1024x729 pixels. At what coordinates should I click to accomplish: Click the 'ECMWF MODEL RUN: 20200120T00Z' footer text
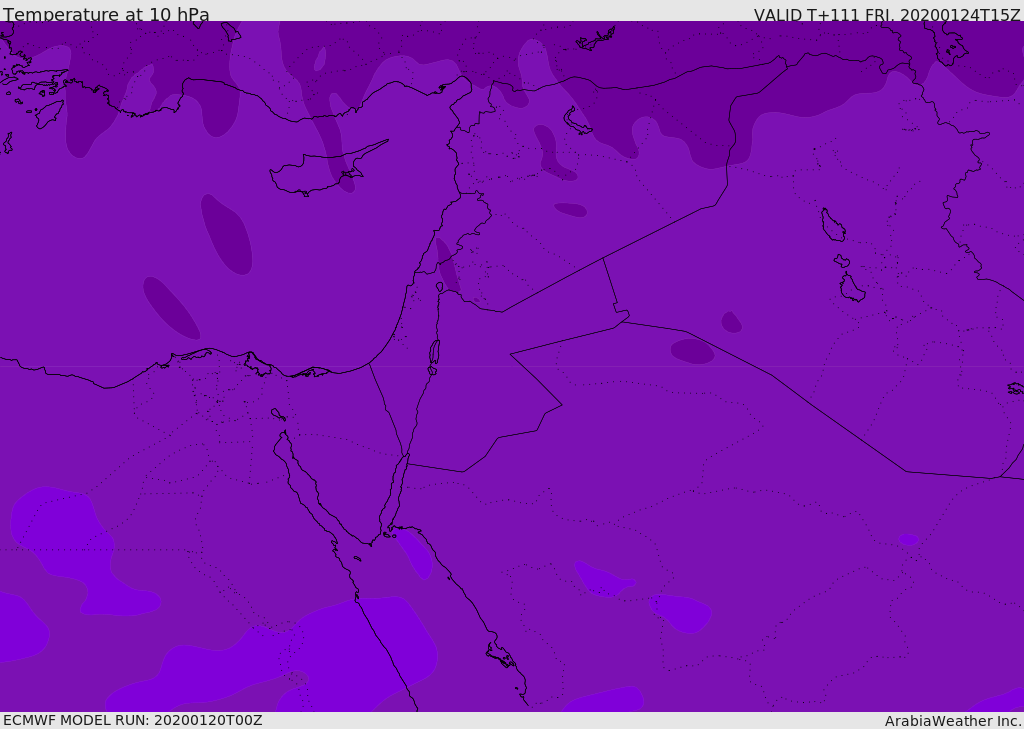pyautogui.click(x=133, y=721)
